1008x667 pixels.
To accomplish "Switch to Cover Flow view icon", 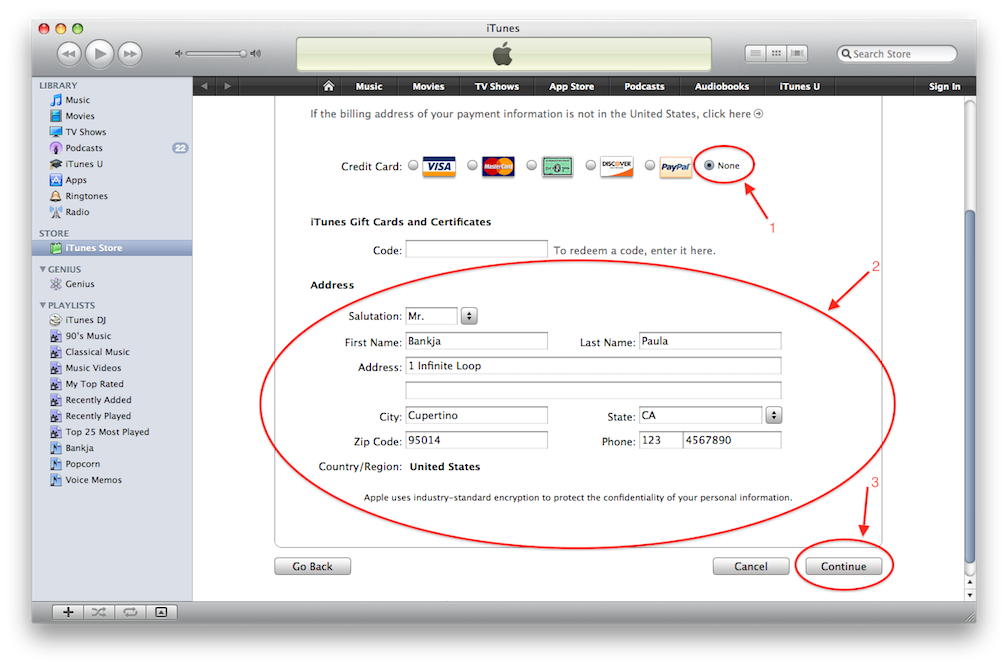I will click(797, 53).
